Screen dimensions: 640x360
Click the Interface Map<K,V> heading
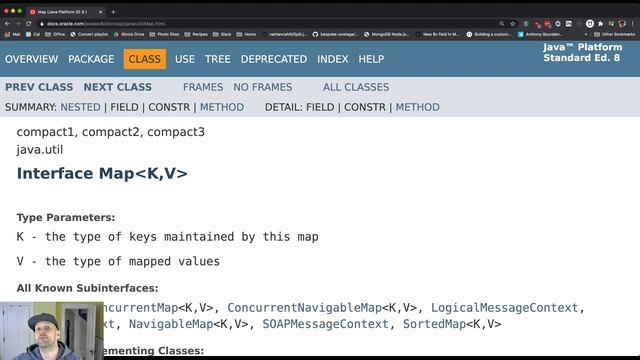pos(102,173)
